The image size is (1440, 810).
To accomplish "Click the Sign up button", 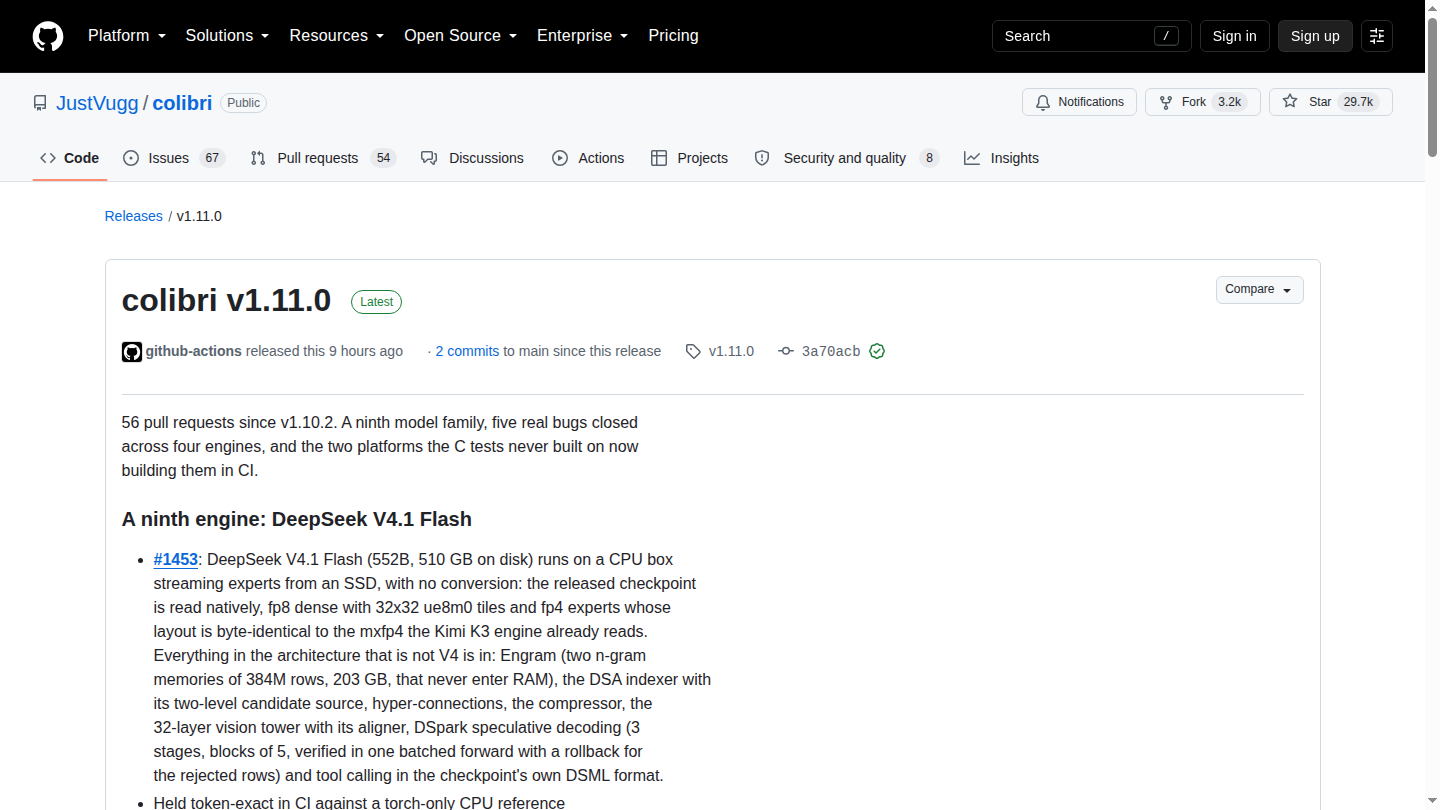I will [1315, 36].
